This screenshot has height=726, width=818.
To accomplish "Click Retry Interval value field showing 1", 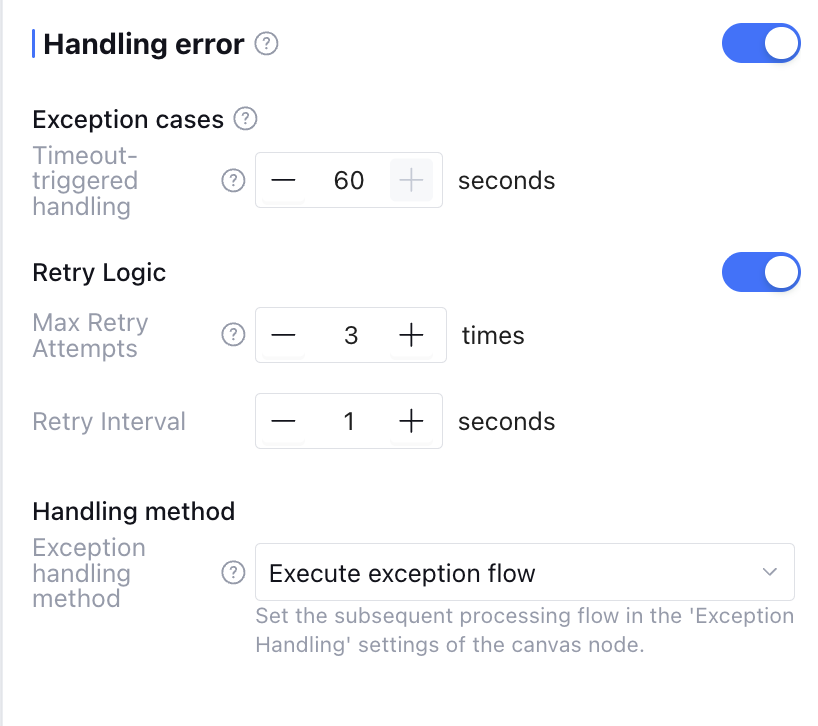I will pos(348,422).
